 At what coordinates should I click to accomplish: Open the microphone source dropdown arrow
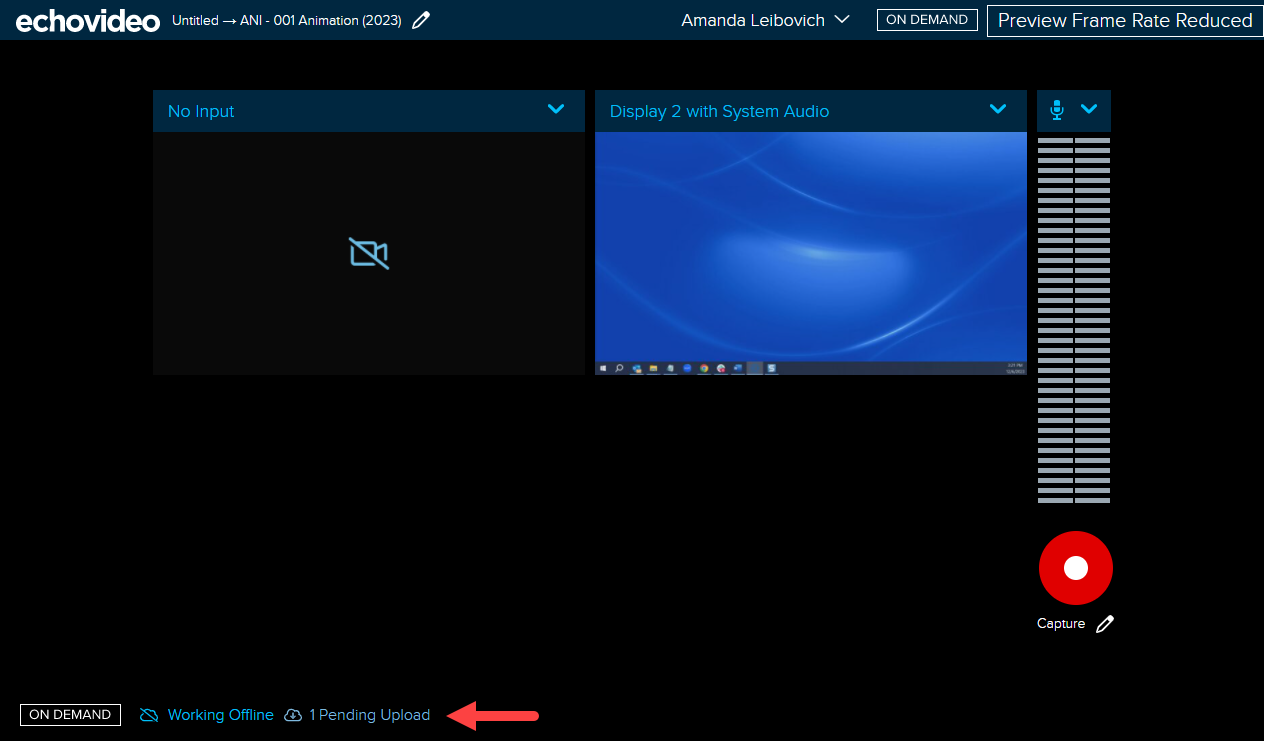1089,110
